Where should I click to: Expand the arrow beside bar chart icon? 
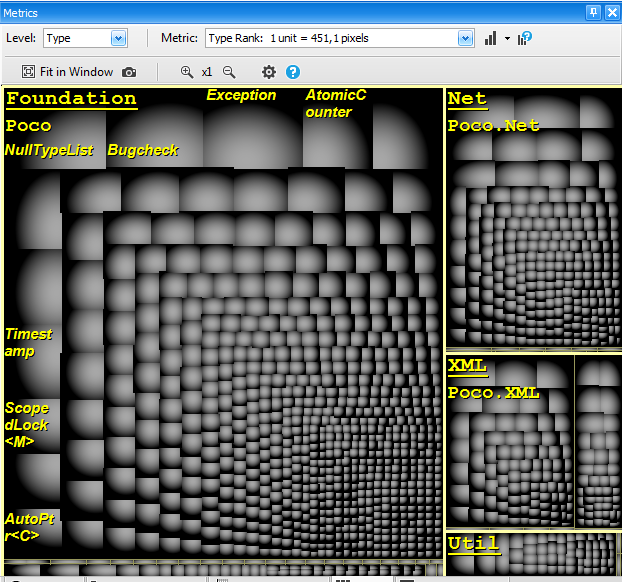(507, 38)
